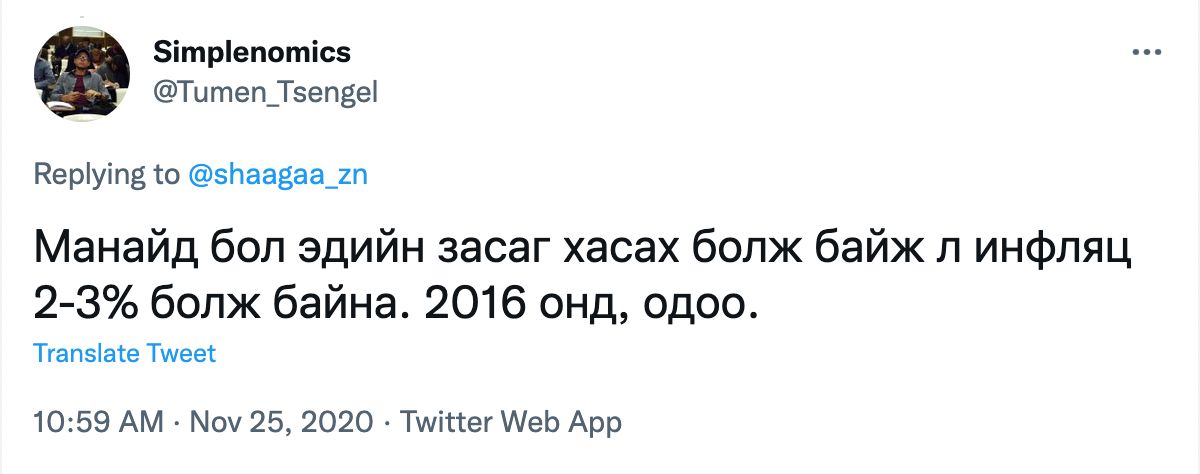
Task: Open the three-dot more options menu
Action: [1144, 52]
